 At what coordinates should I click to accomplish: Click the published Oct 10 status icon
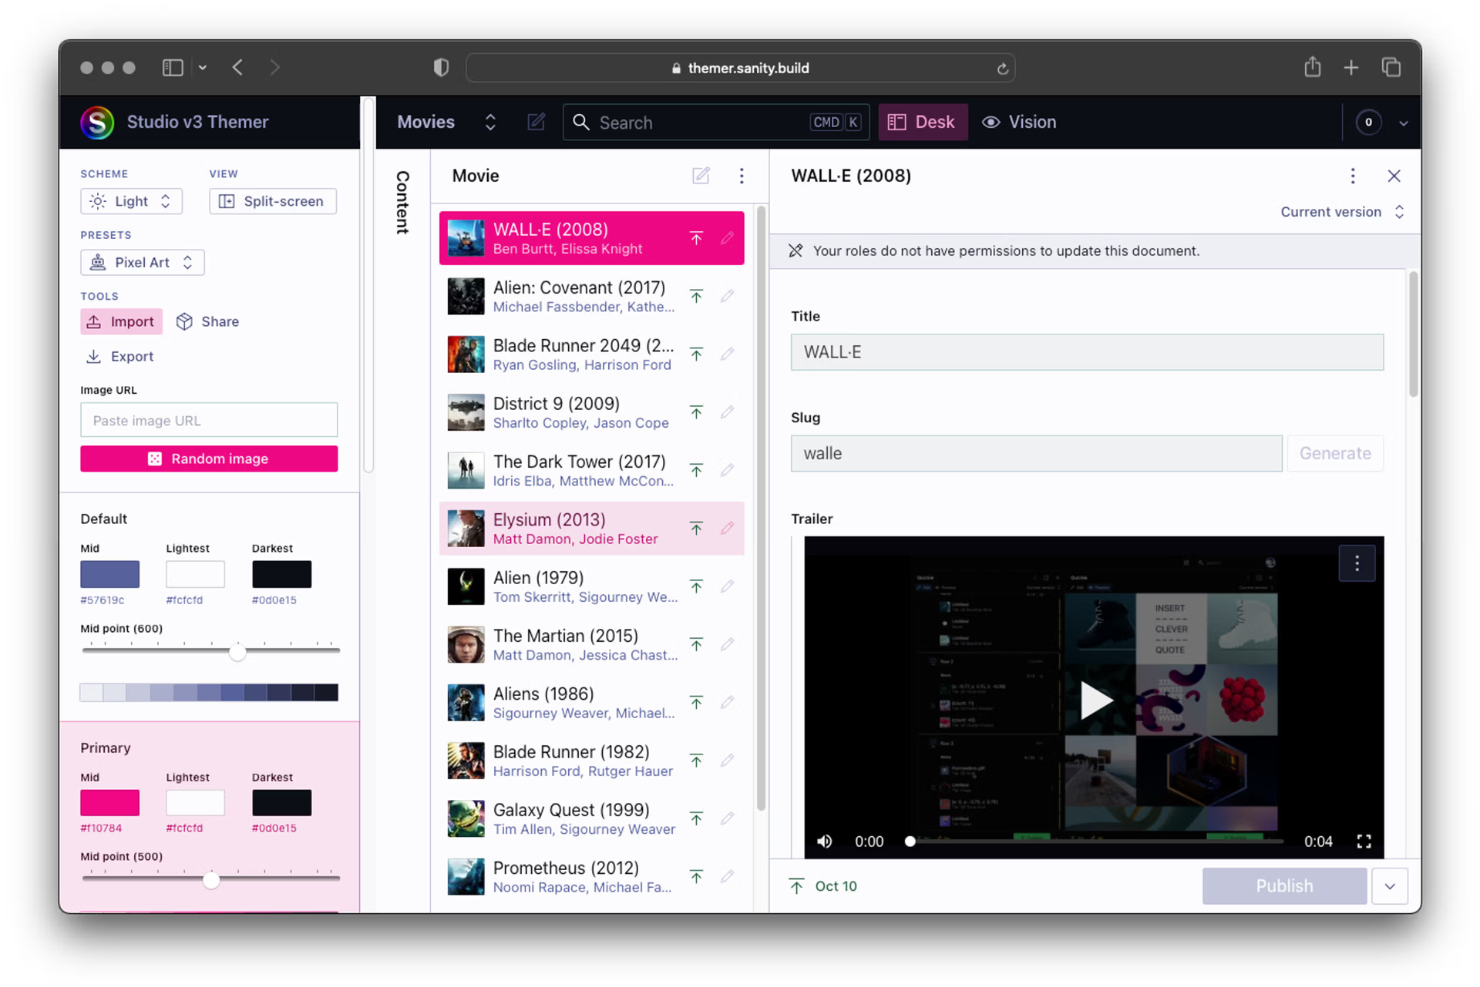[x=796, y=886]
